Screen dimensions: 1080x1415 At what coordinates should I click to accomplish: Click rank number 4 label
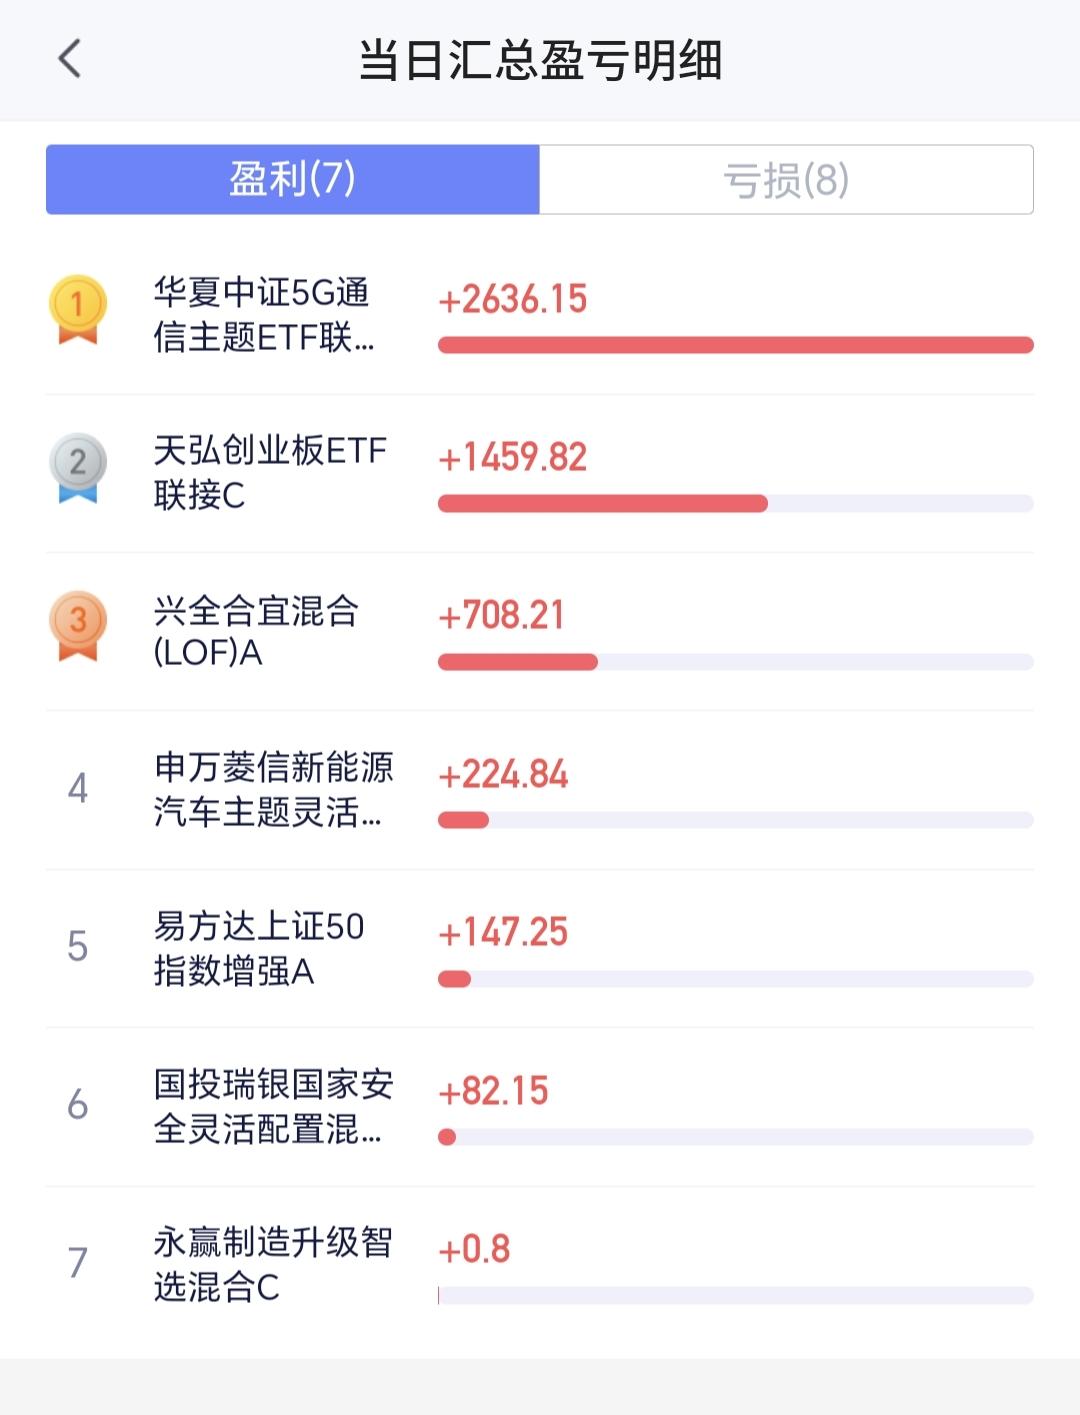tap(78, 789)
